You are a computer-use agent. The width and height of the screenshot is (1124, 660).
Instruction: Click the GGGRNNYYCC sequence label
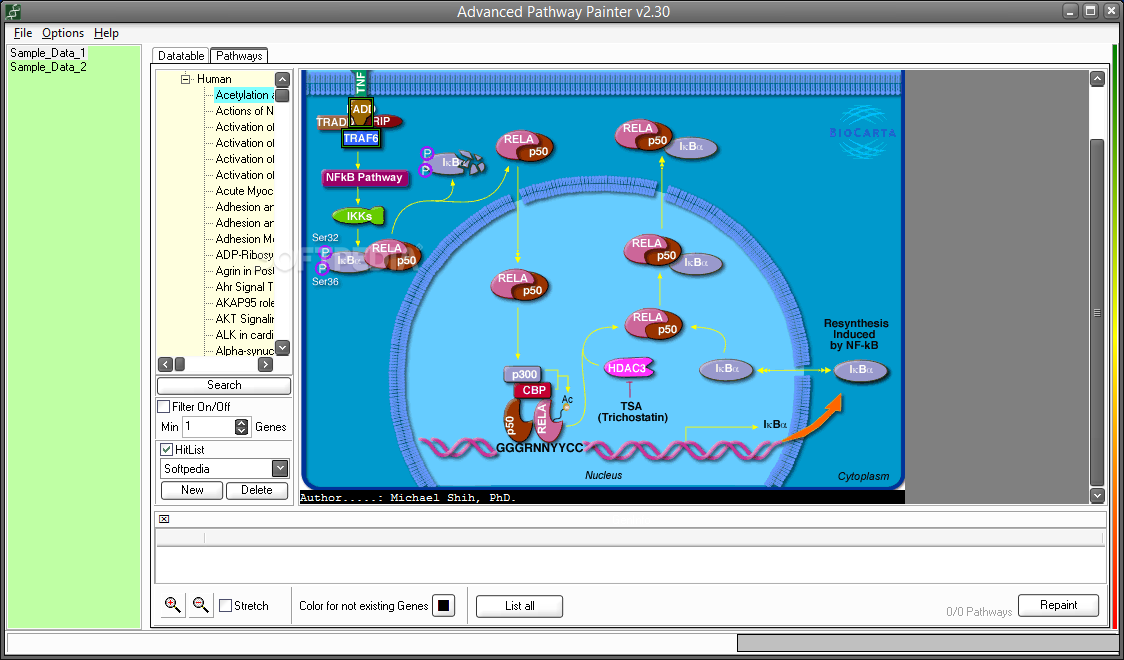(x=540, y=449)
